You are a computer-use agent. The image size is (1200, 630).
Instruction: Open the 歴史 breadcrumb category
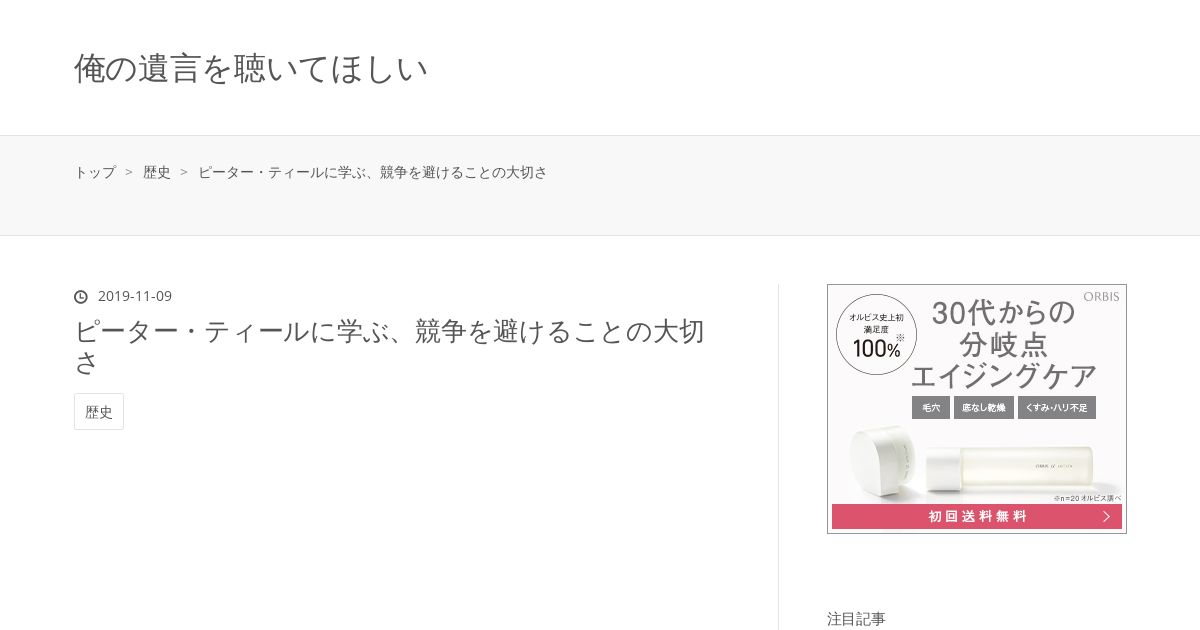[x=157, y=172]
